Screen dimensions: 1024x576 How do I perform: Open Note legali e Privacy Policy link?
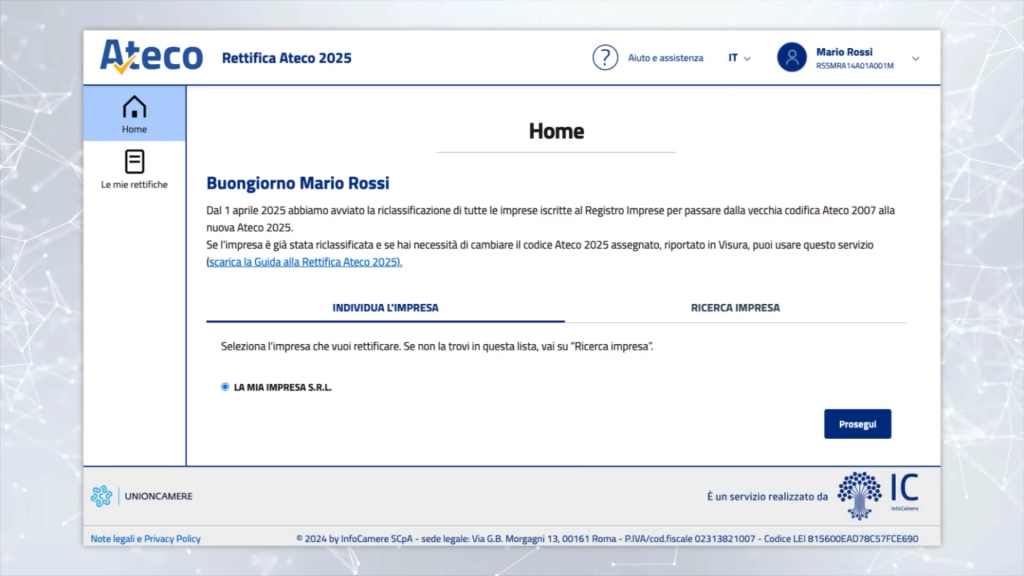[146, 539]
